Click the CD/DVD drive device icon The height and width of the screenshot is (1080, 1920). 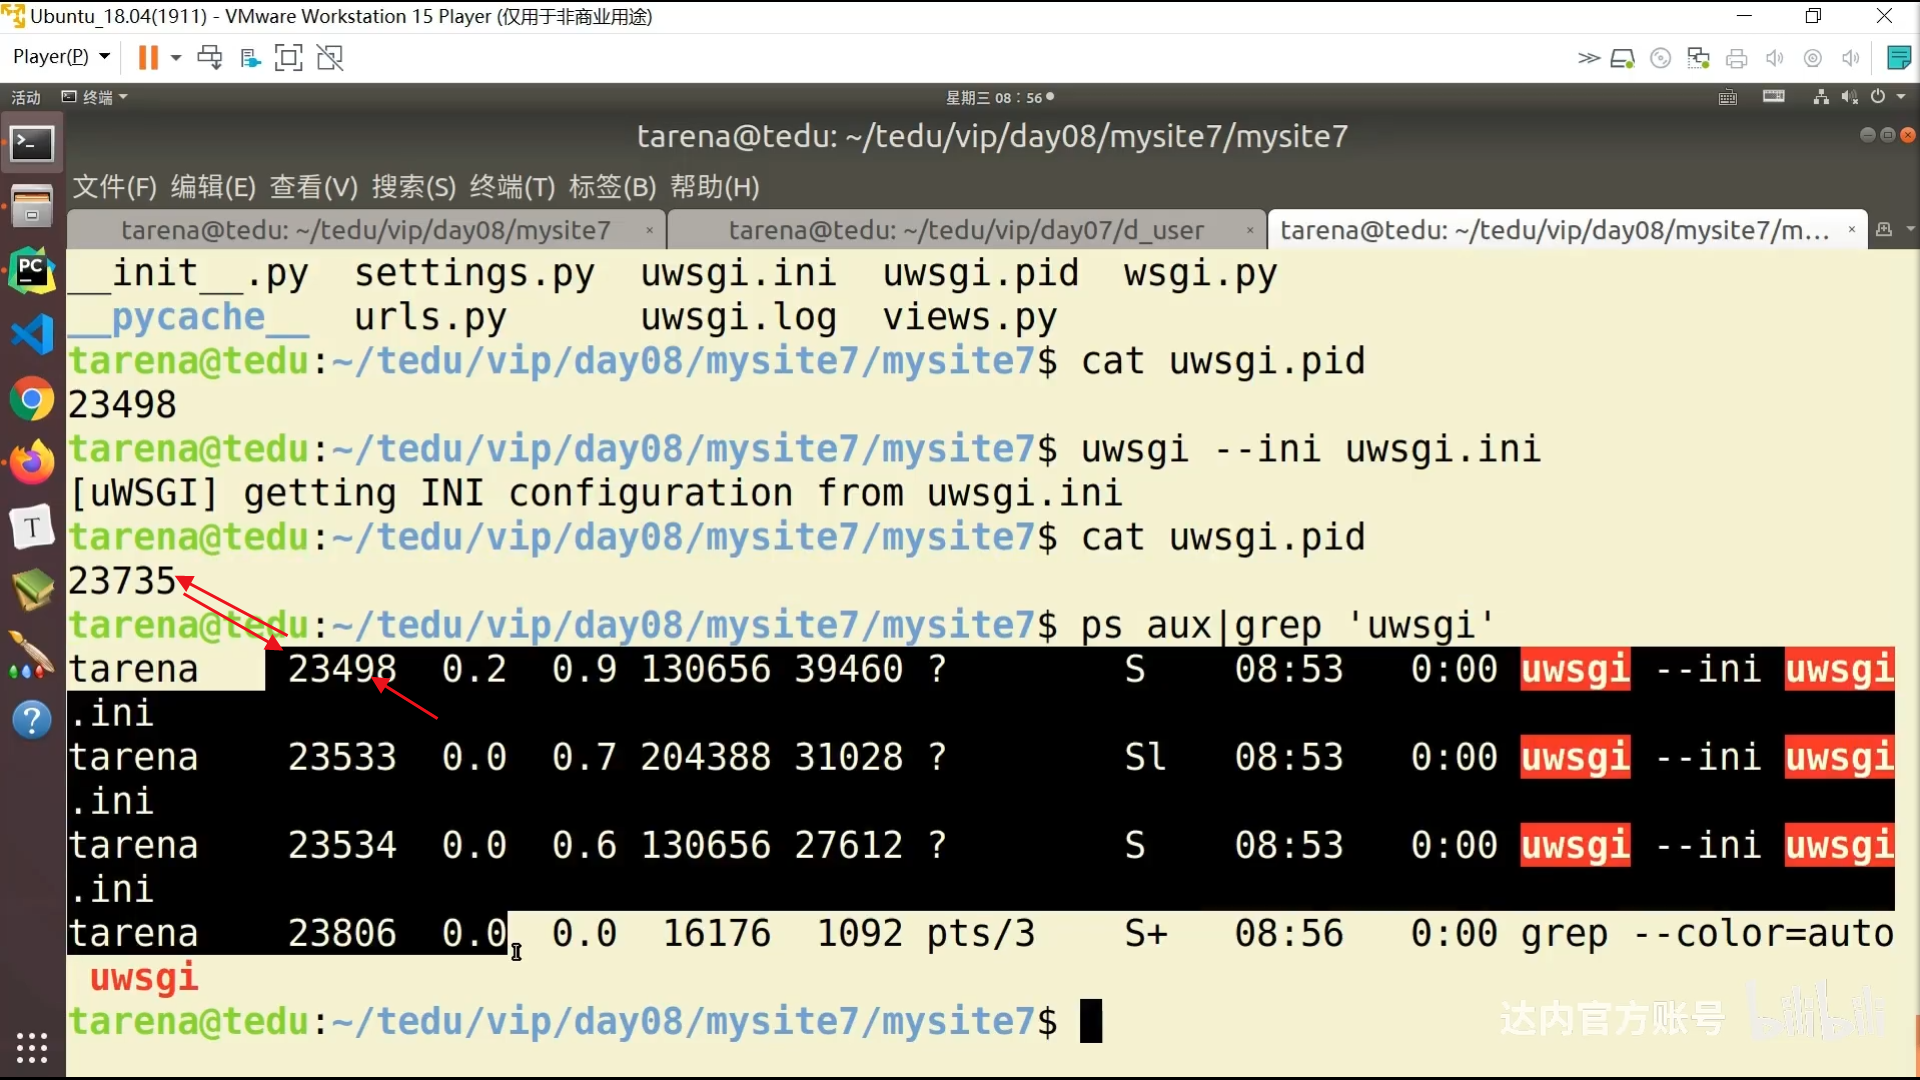coord(1660,59)
